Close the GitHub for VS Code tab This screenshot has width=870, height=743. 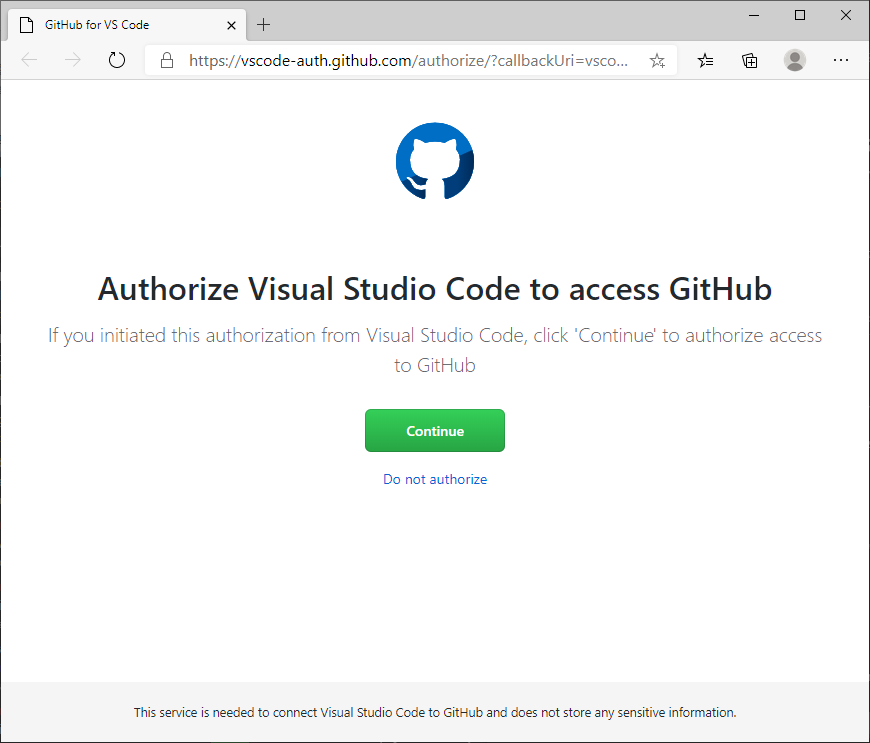pos(231,24)
